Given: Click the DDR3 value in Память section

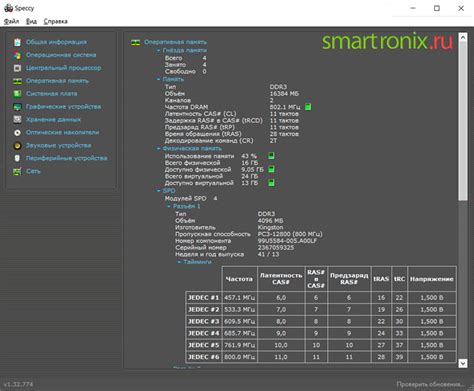Looking at the screenshot, I should click(278, 87).
